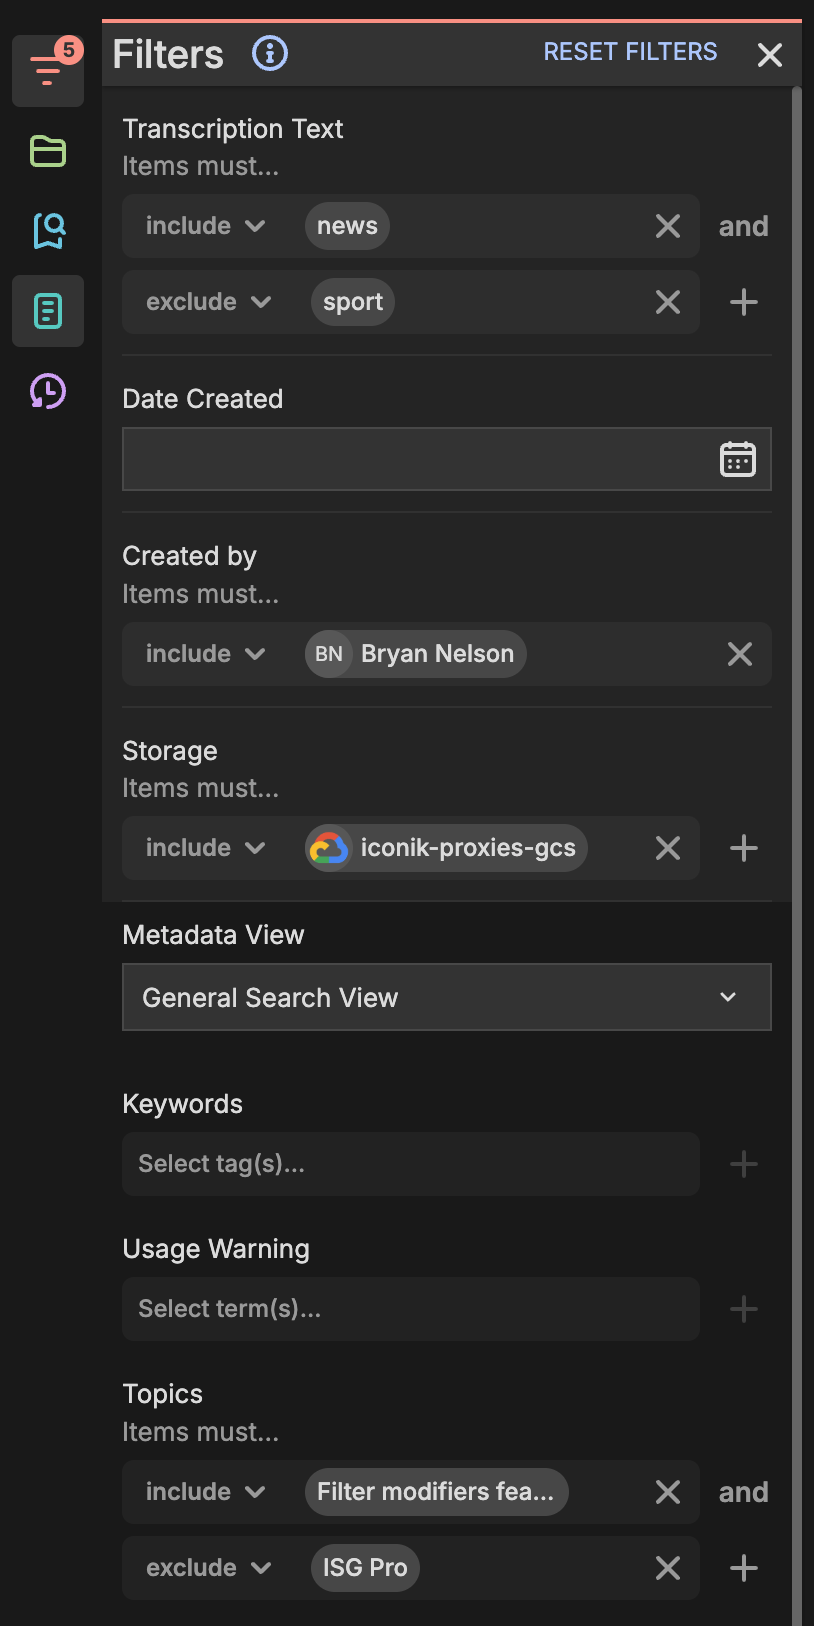The width and height of the screenshot is (814, 1626).
Task: Open include dropdown in Created by
Action: coord(206,654)
